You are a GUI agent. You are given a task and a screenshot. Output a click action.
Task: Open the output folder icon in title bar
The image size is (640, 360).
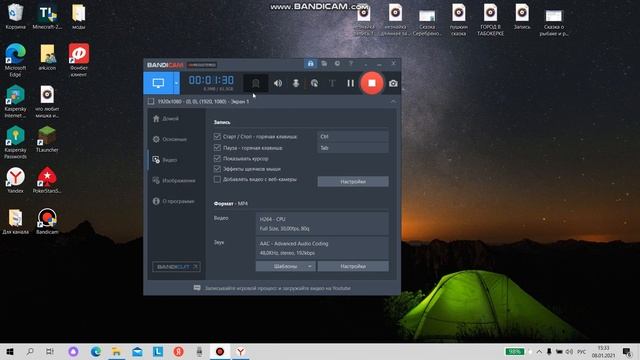point(324,64)
